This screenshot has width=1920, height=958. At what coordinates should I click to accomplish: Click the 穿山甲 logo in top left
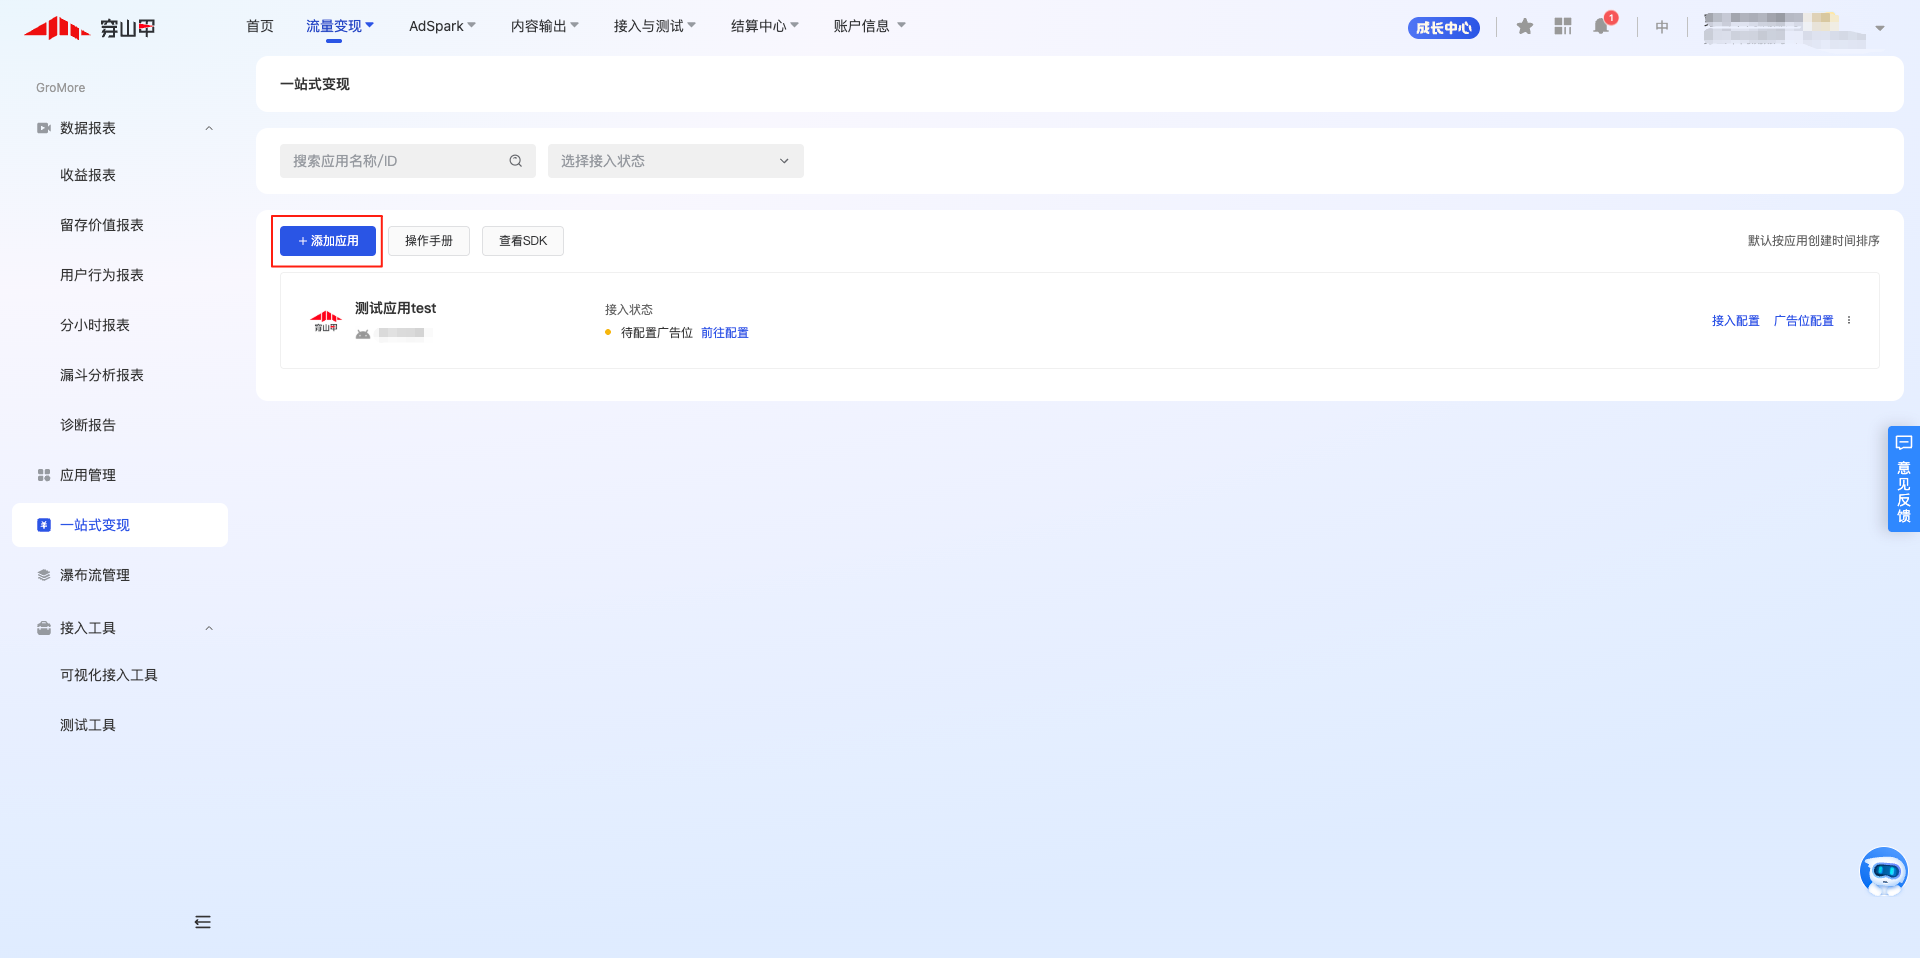click(90, 28)
